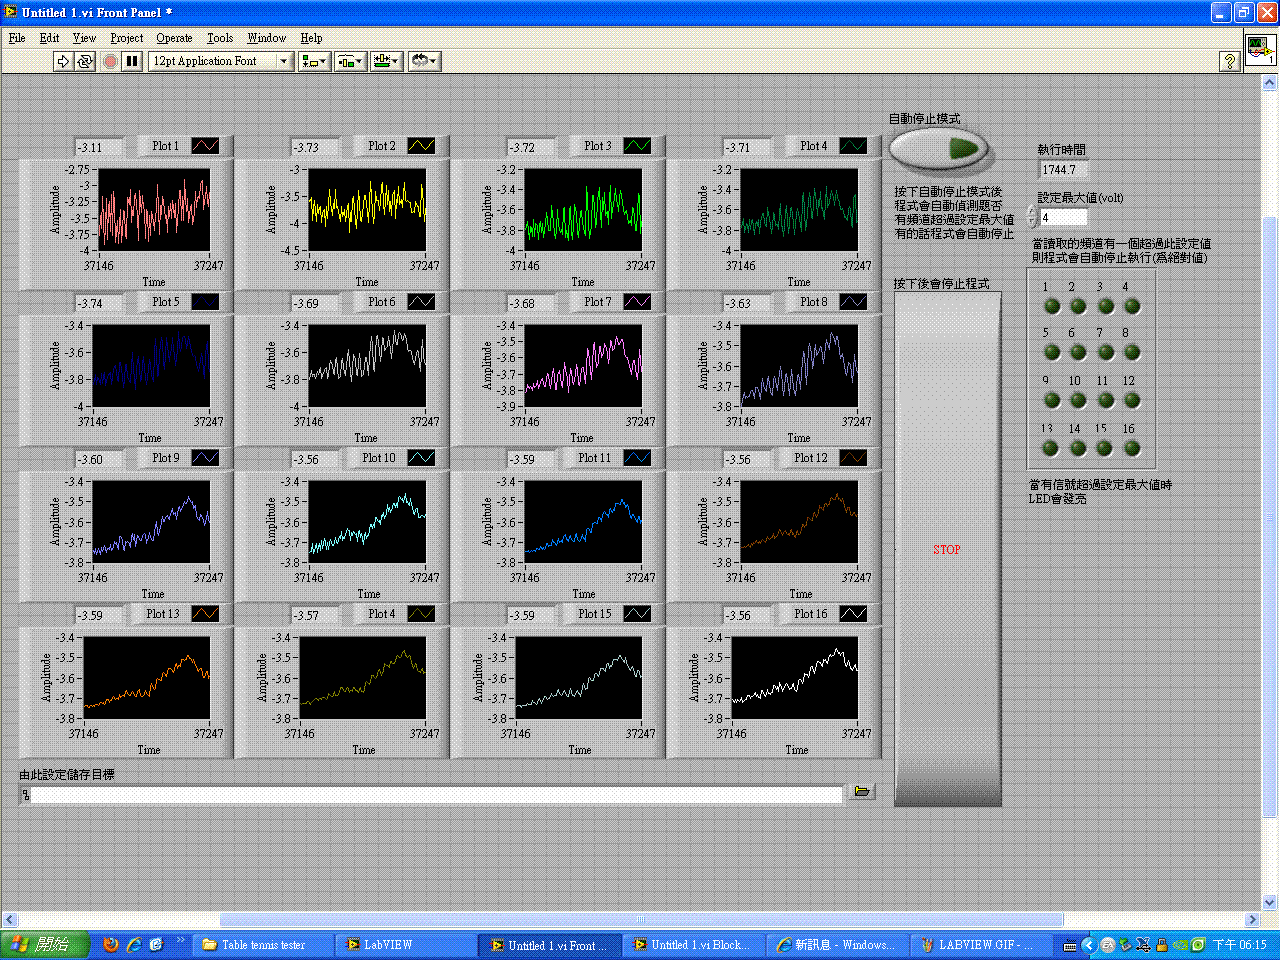Expand the Align Objects dropdown
The image size is (1280, 960).
[x=314, y=61]
